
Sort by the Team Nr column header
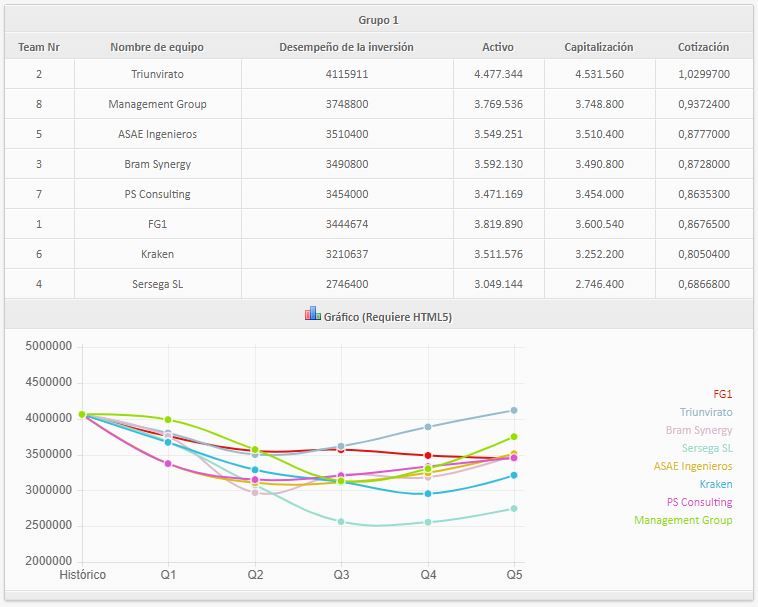(39, 47)
